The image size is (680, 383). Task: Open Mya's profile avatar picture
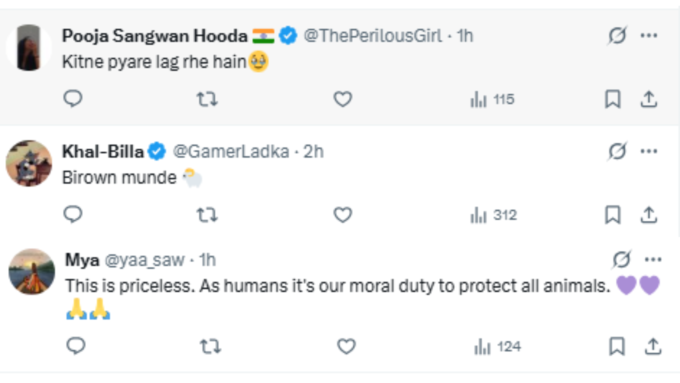tap(32, 272)
